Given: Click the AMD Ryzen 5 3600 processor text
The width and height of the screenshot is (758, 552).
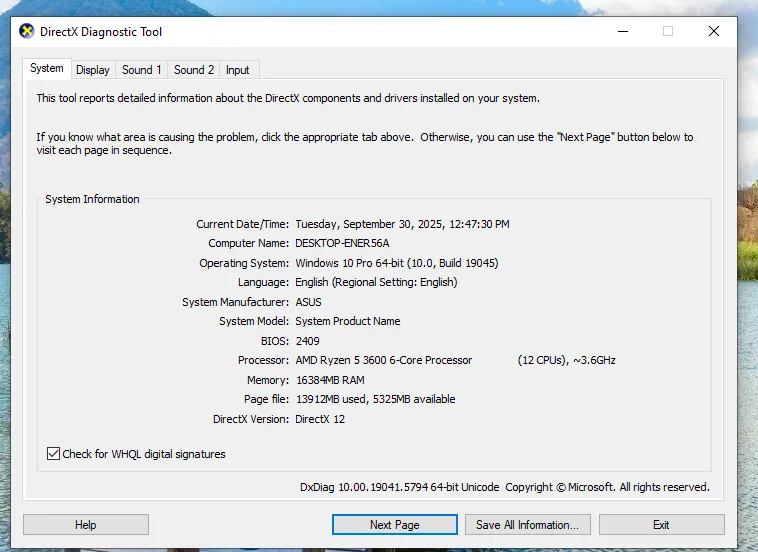Looking at the screenshot, I should coord(383,360).
